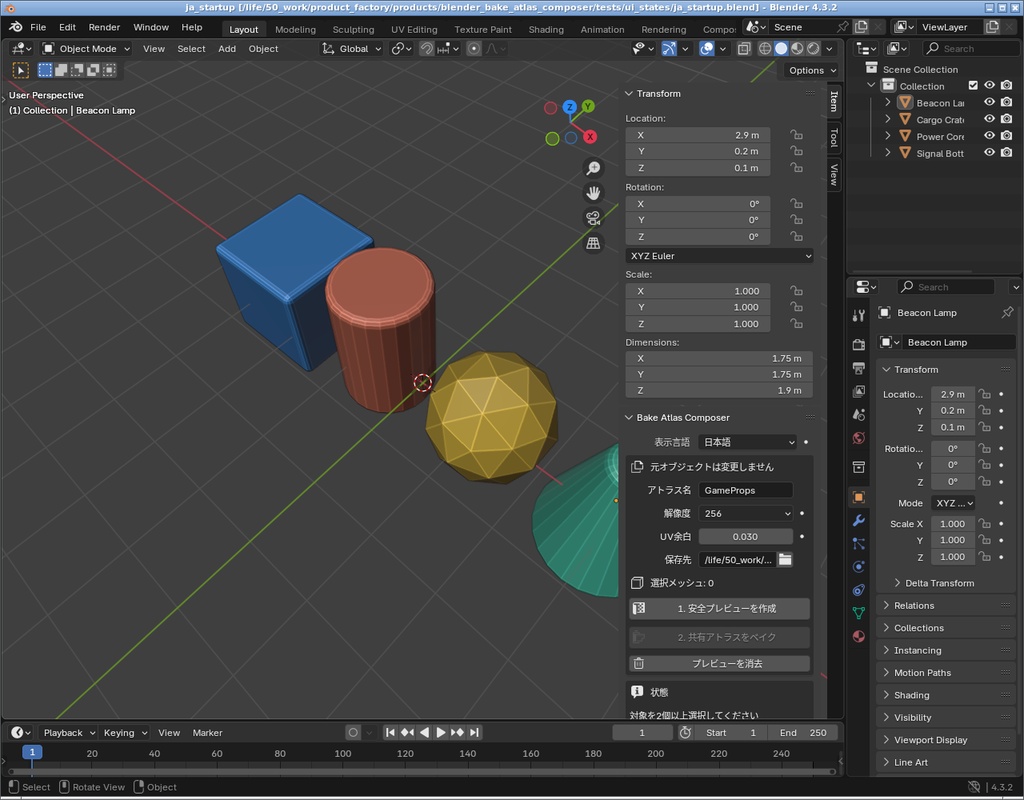Toggle snapping magnet in header
The width and height of the screenshot is (1024, 800).
point(426,48)
